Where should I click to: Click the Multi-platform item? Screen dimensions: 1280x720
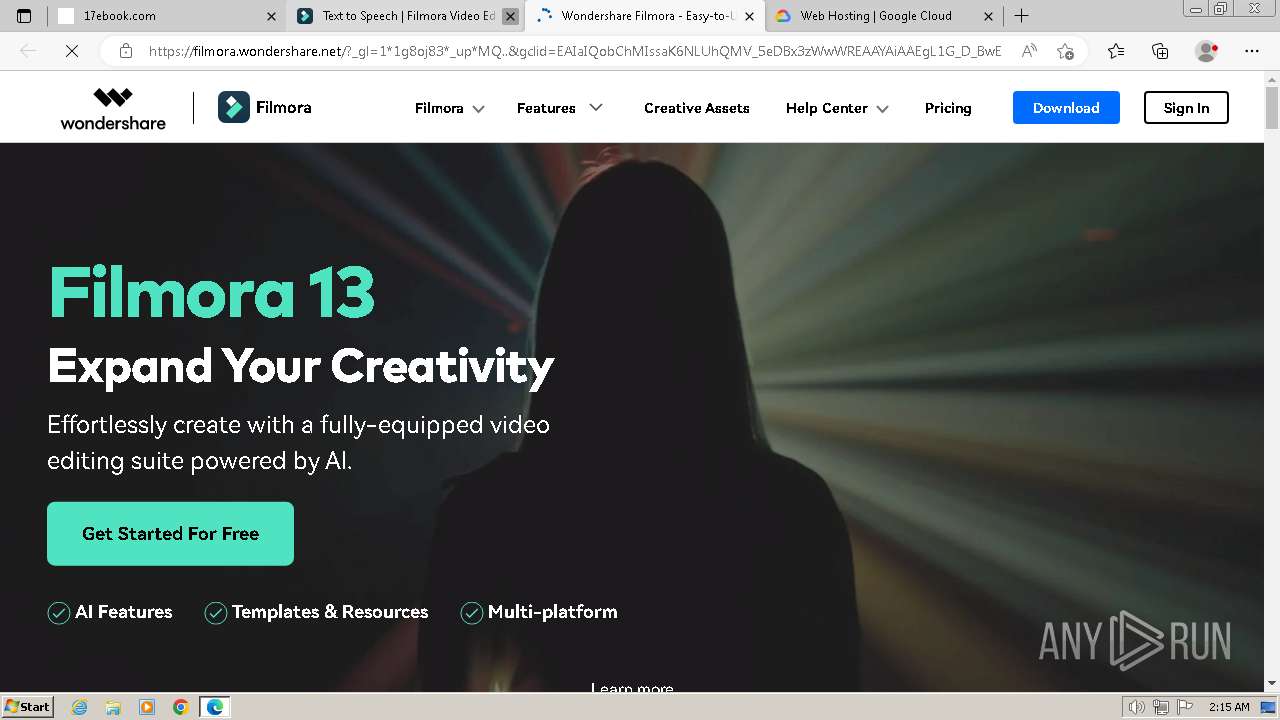[539, 612]
